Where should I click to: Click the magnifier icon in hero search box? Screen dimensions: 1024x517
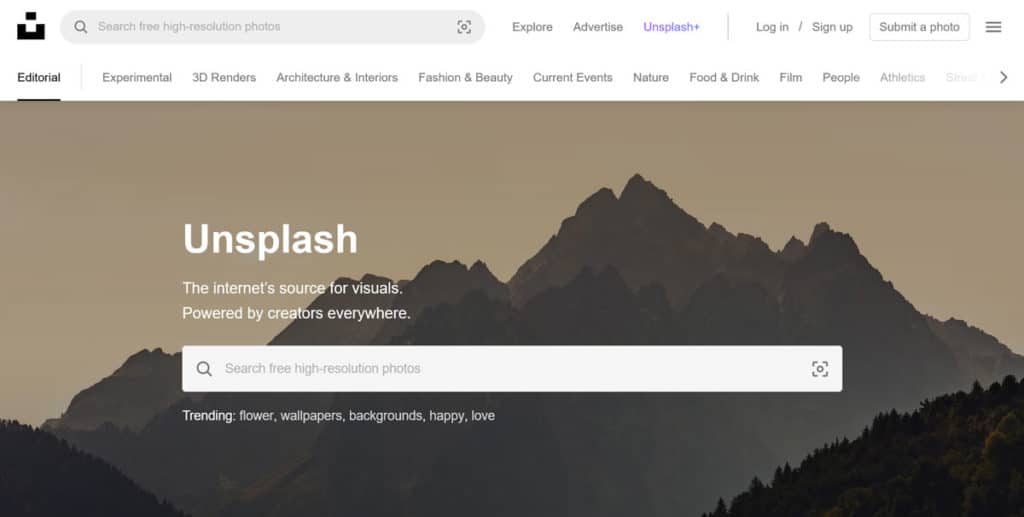(204, 369)
